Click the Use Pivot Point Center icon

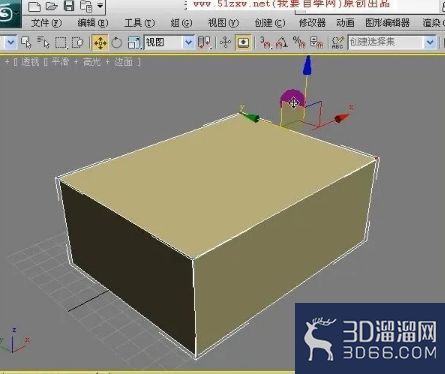click(x=204, y=43)
